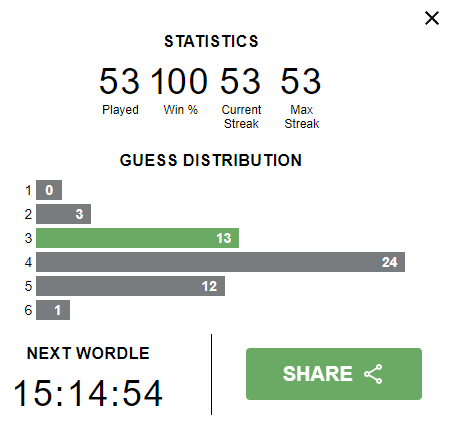Click the green SHARE button

pos(334,374)
